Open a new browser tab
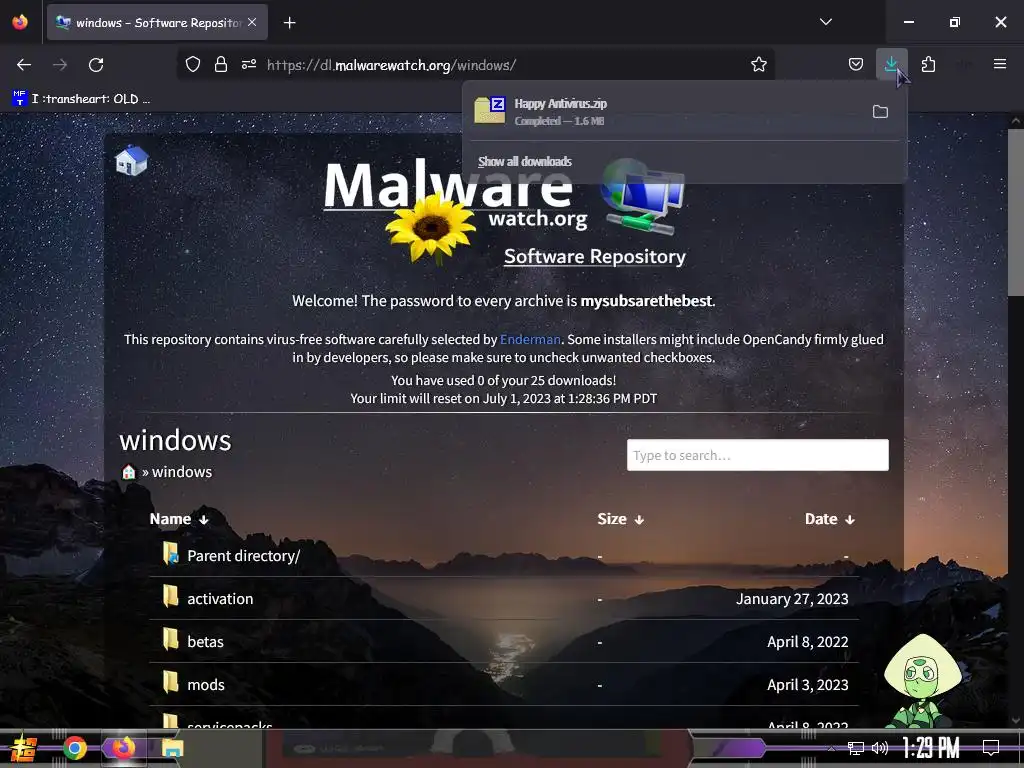Viewport: 1024px width, 768px height. (289, 23)
